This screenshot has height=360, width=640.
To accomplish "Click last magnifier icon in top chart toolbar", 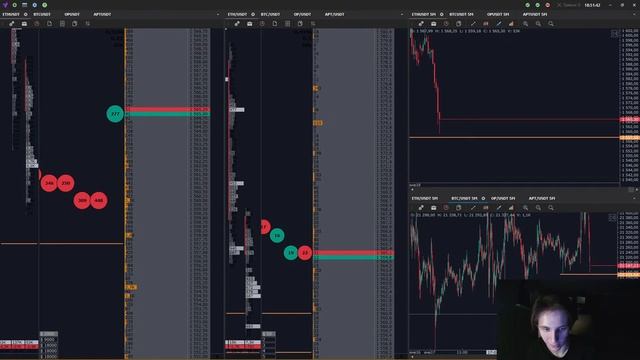I will (x=551, y=24).
